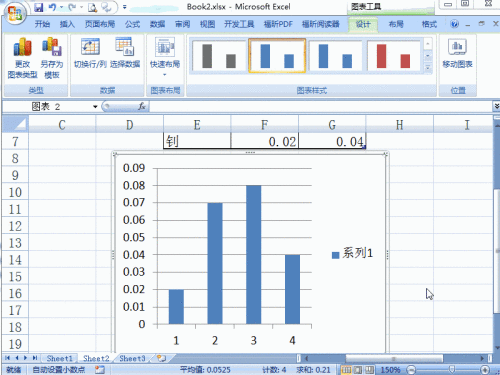The width and height of the screenshot is (500, 375).
Task: Click the Name Box showing 图表 2
Action: [47, 107]
